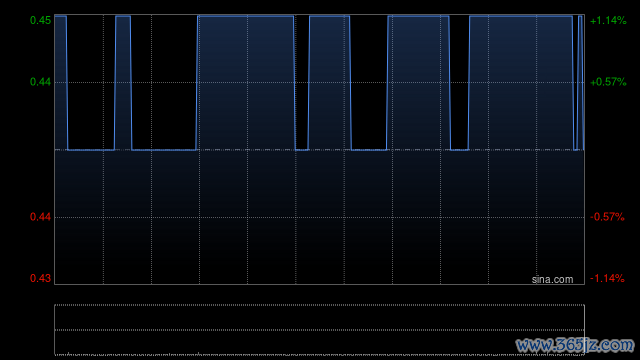
Task: Click the -1.14% percentage label
Action: coord(607,278)
